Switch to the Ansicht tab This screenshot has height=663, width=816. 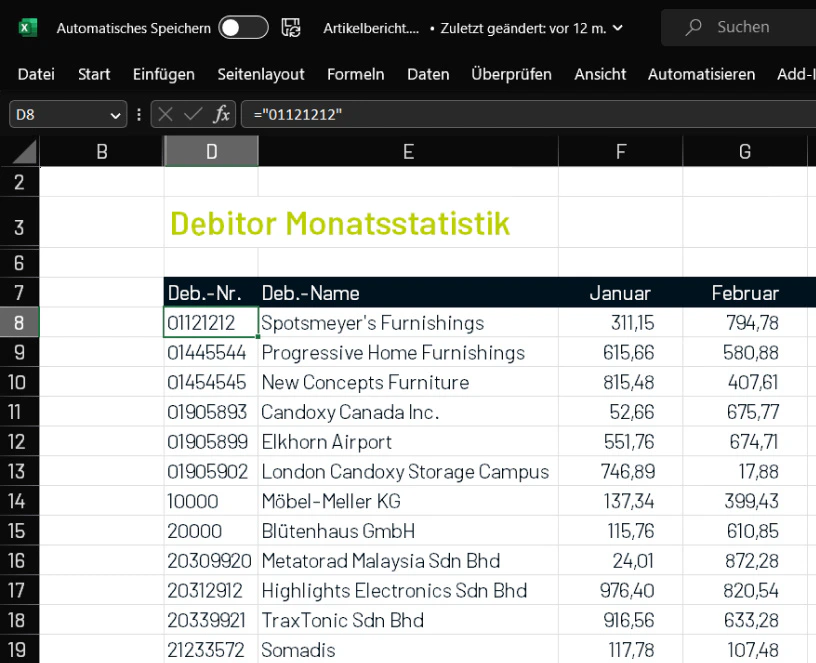coord(600,74)
